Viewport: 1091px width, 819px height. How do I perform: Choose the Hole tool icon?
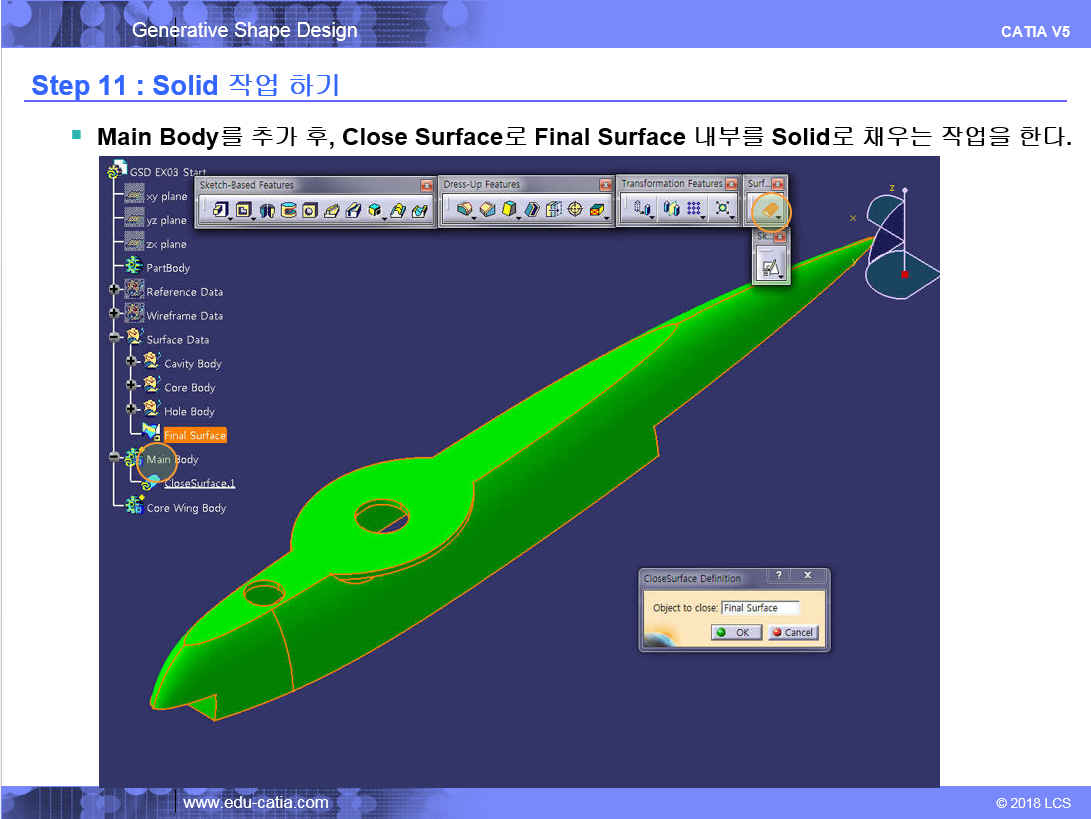click(310, 210)
